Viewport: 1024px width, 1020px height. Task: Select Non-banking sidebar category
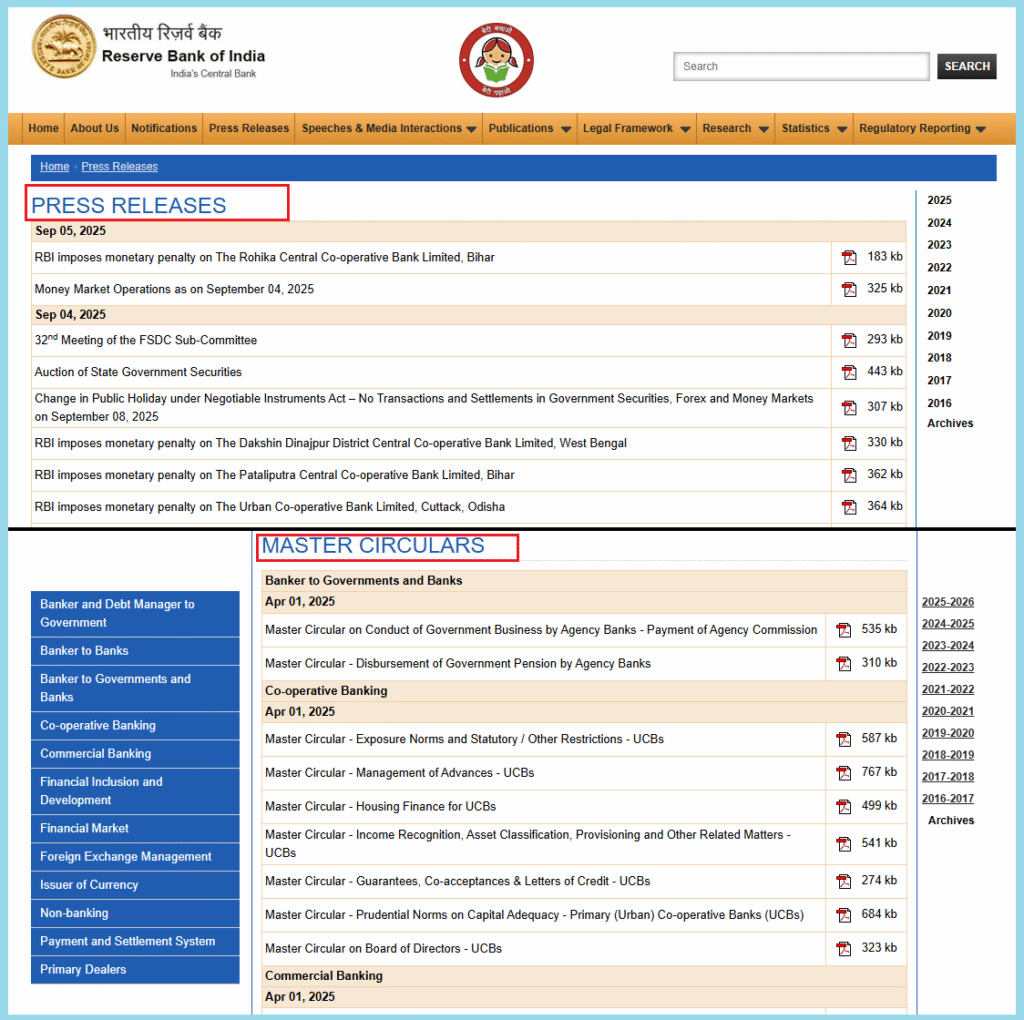[x=135, y=914]
